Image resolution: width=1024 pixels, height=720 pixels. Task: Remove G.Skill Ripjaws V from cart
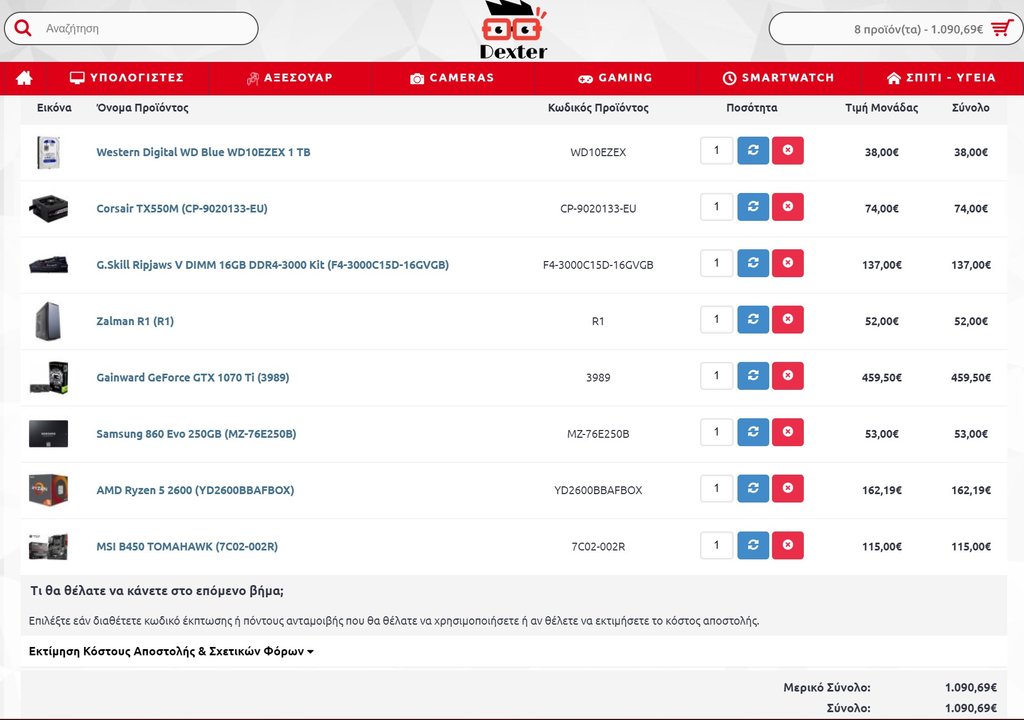click(788, 263)
